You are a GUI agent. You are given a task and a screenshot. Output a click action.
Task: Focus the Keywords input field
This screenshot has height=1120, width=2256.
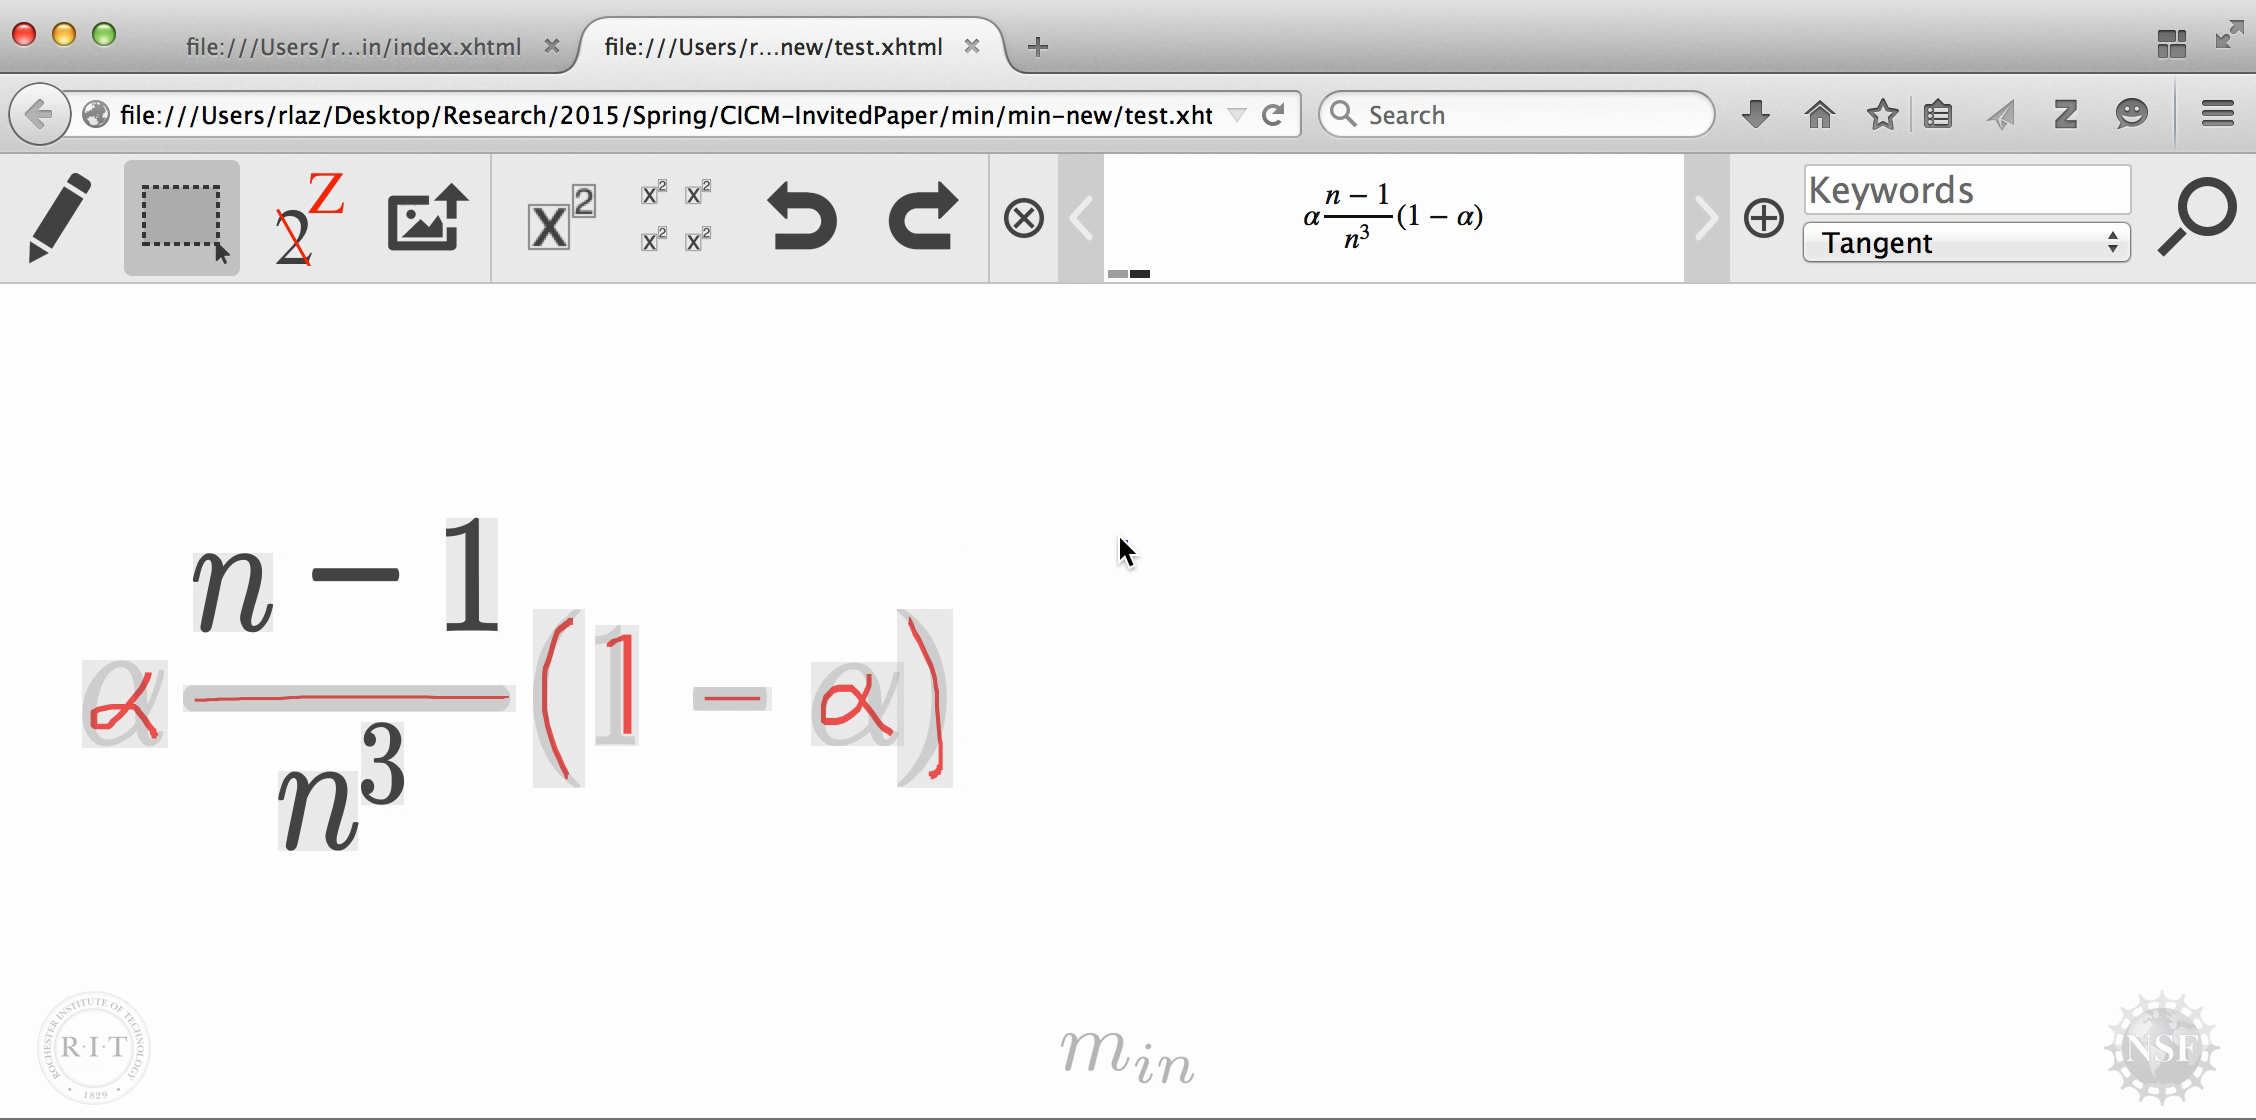click(x=1966, y=190)
